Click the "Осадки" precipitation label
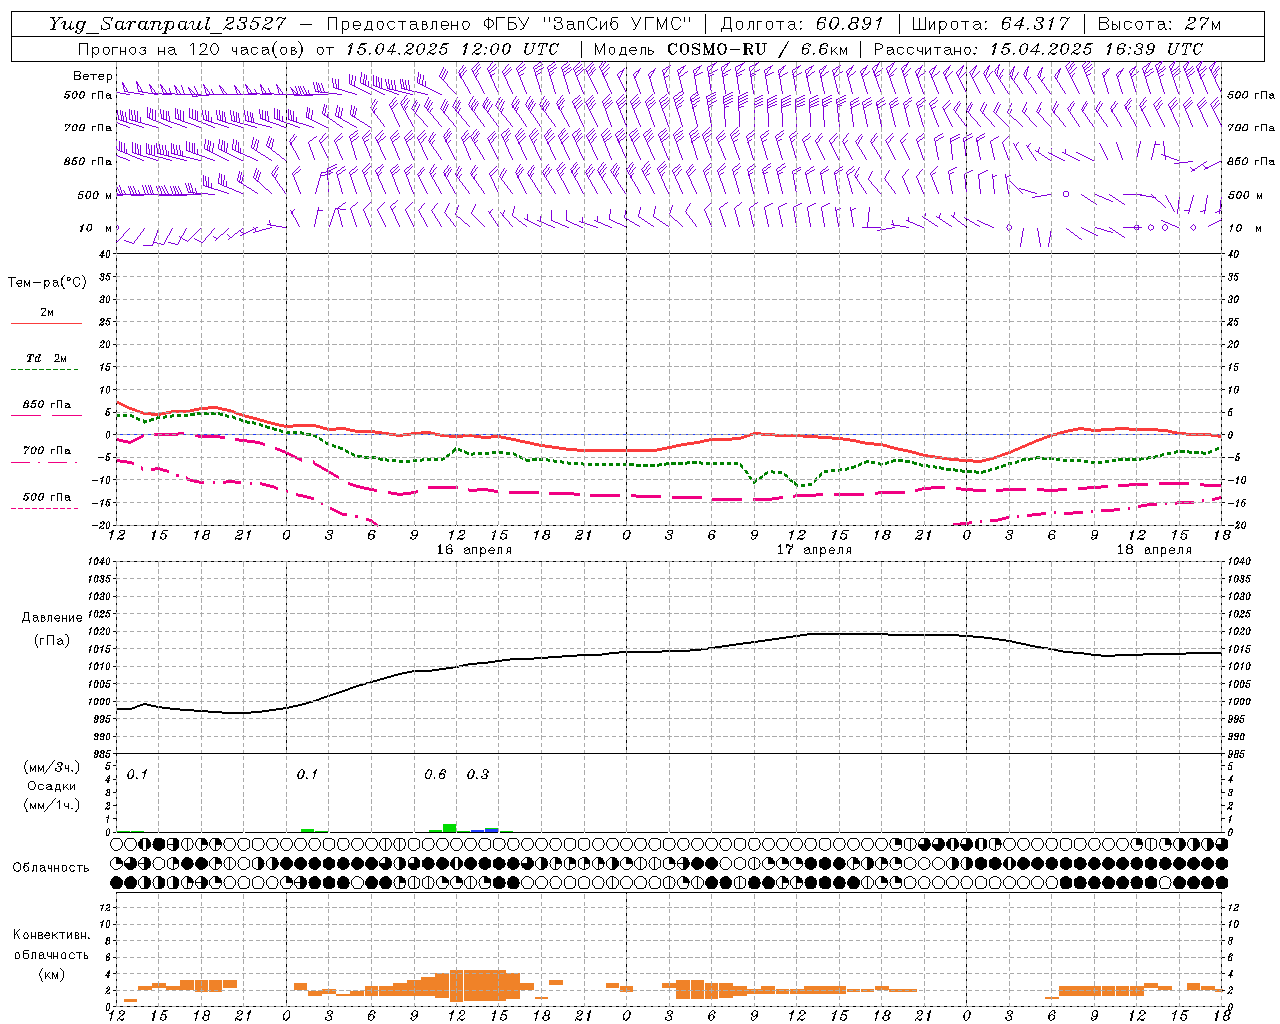 point(51,786)
